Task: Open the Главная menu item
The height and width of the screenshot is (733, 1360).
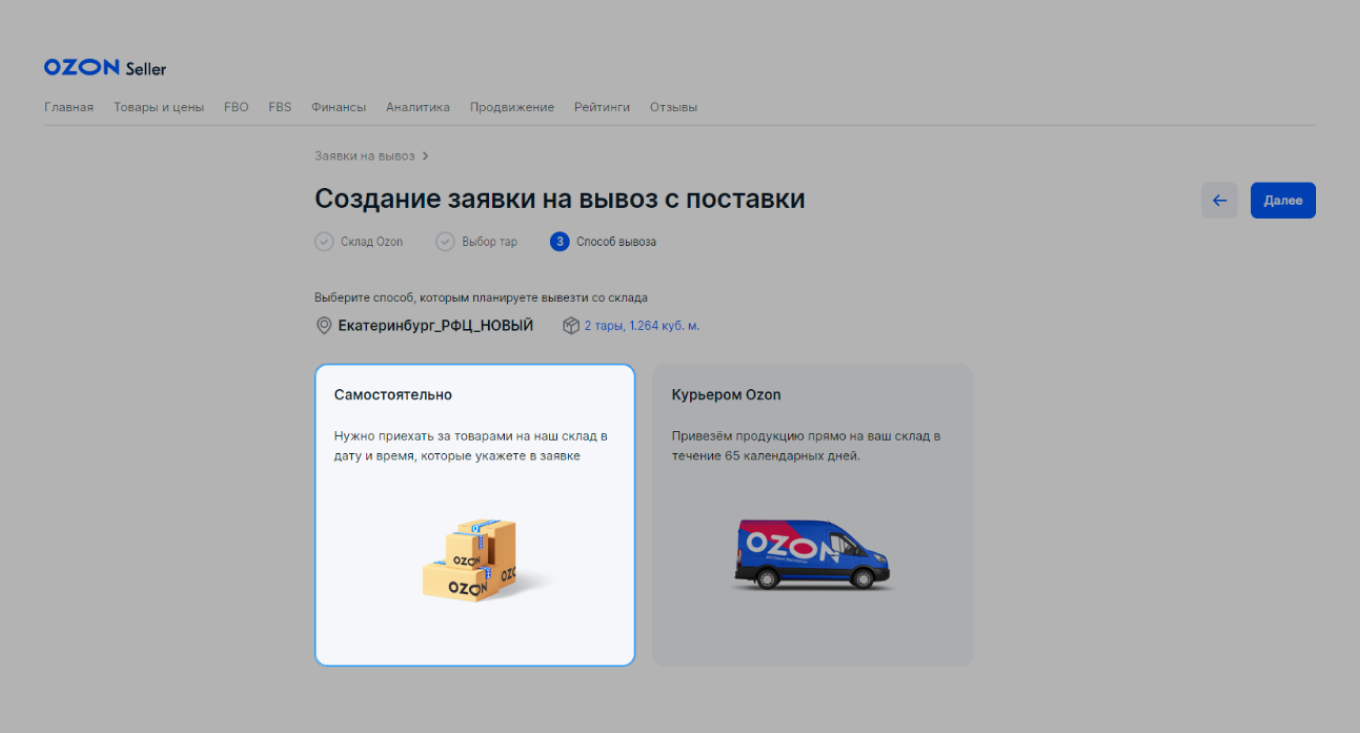Action: click(x=69, y=107)
